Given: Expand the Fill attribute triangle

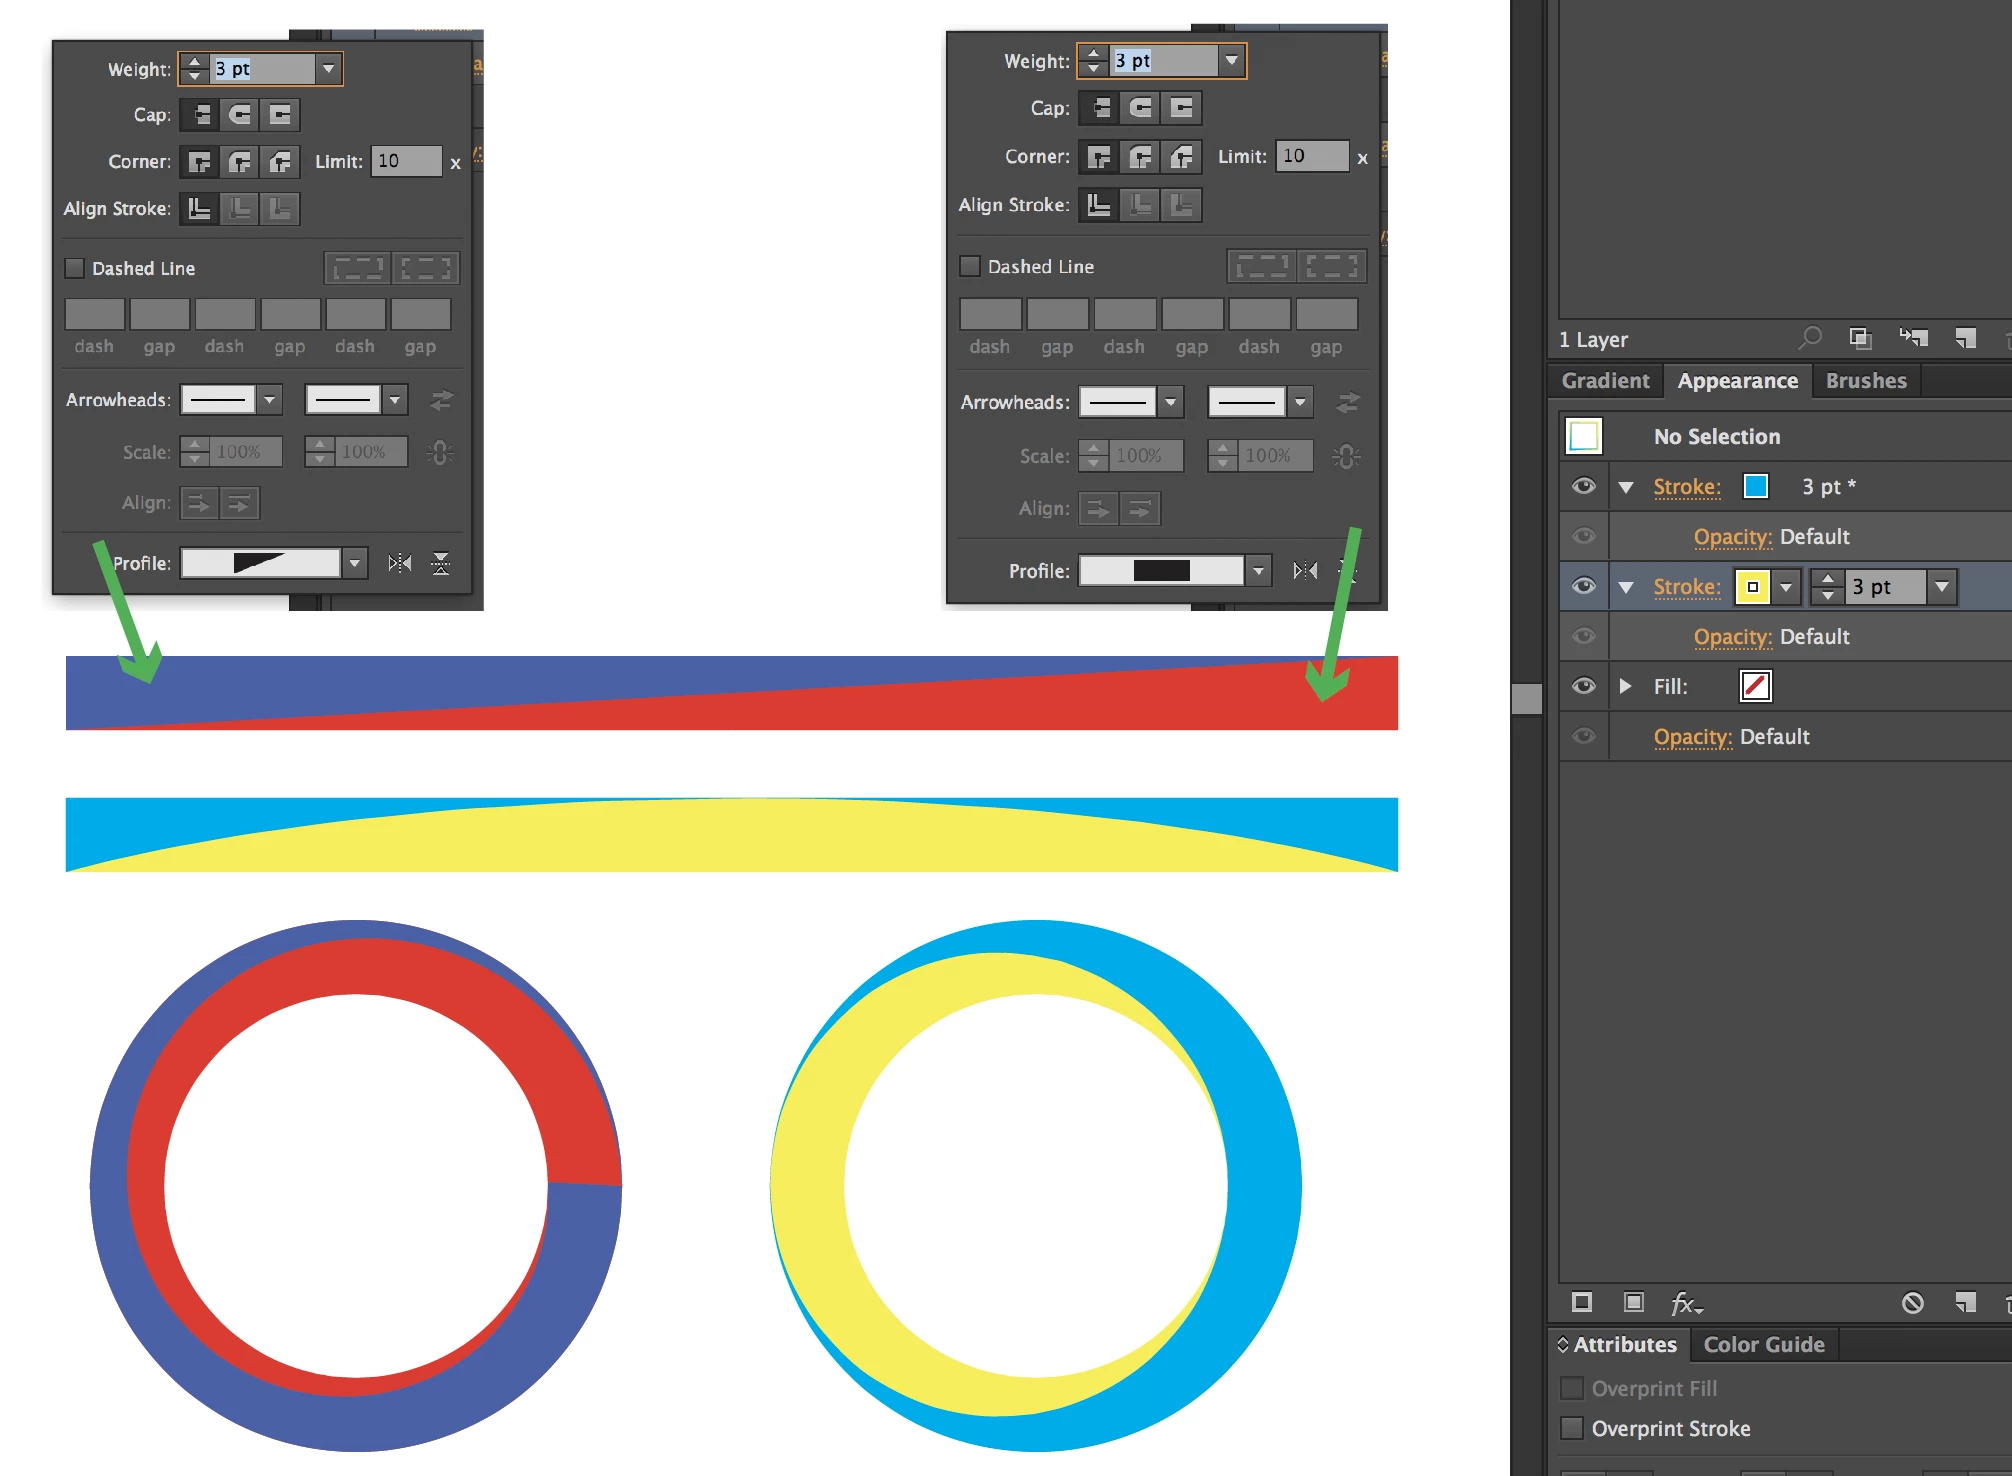Looking at the screenshot, I should click(x=1626, y=686).
